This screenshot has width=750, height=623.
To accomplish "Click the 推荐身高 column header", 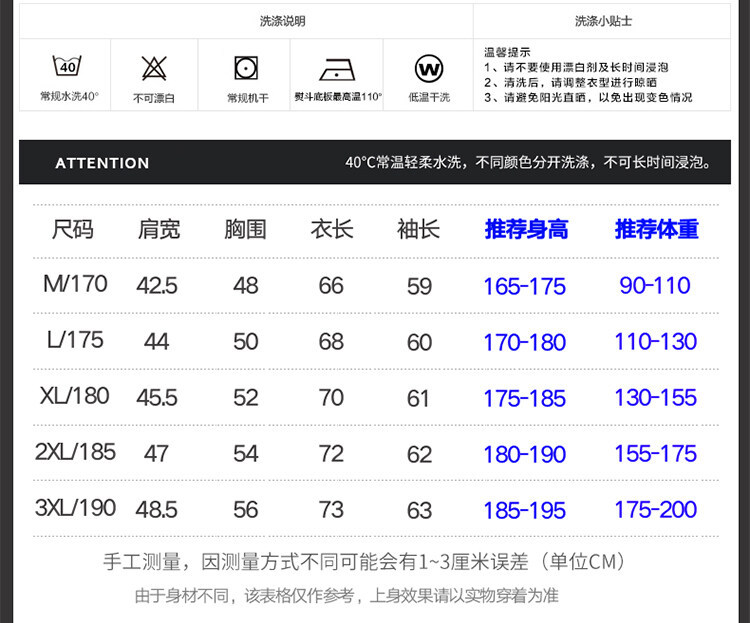I will coord(527,229).
